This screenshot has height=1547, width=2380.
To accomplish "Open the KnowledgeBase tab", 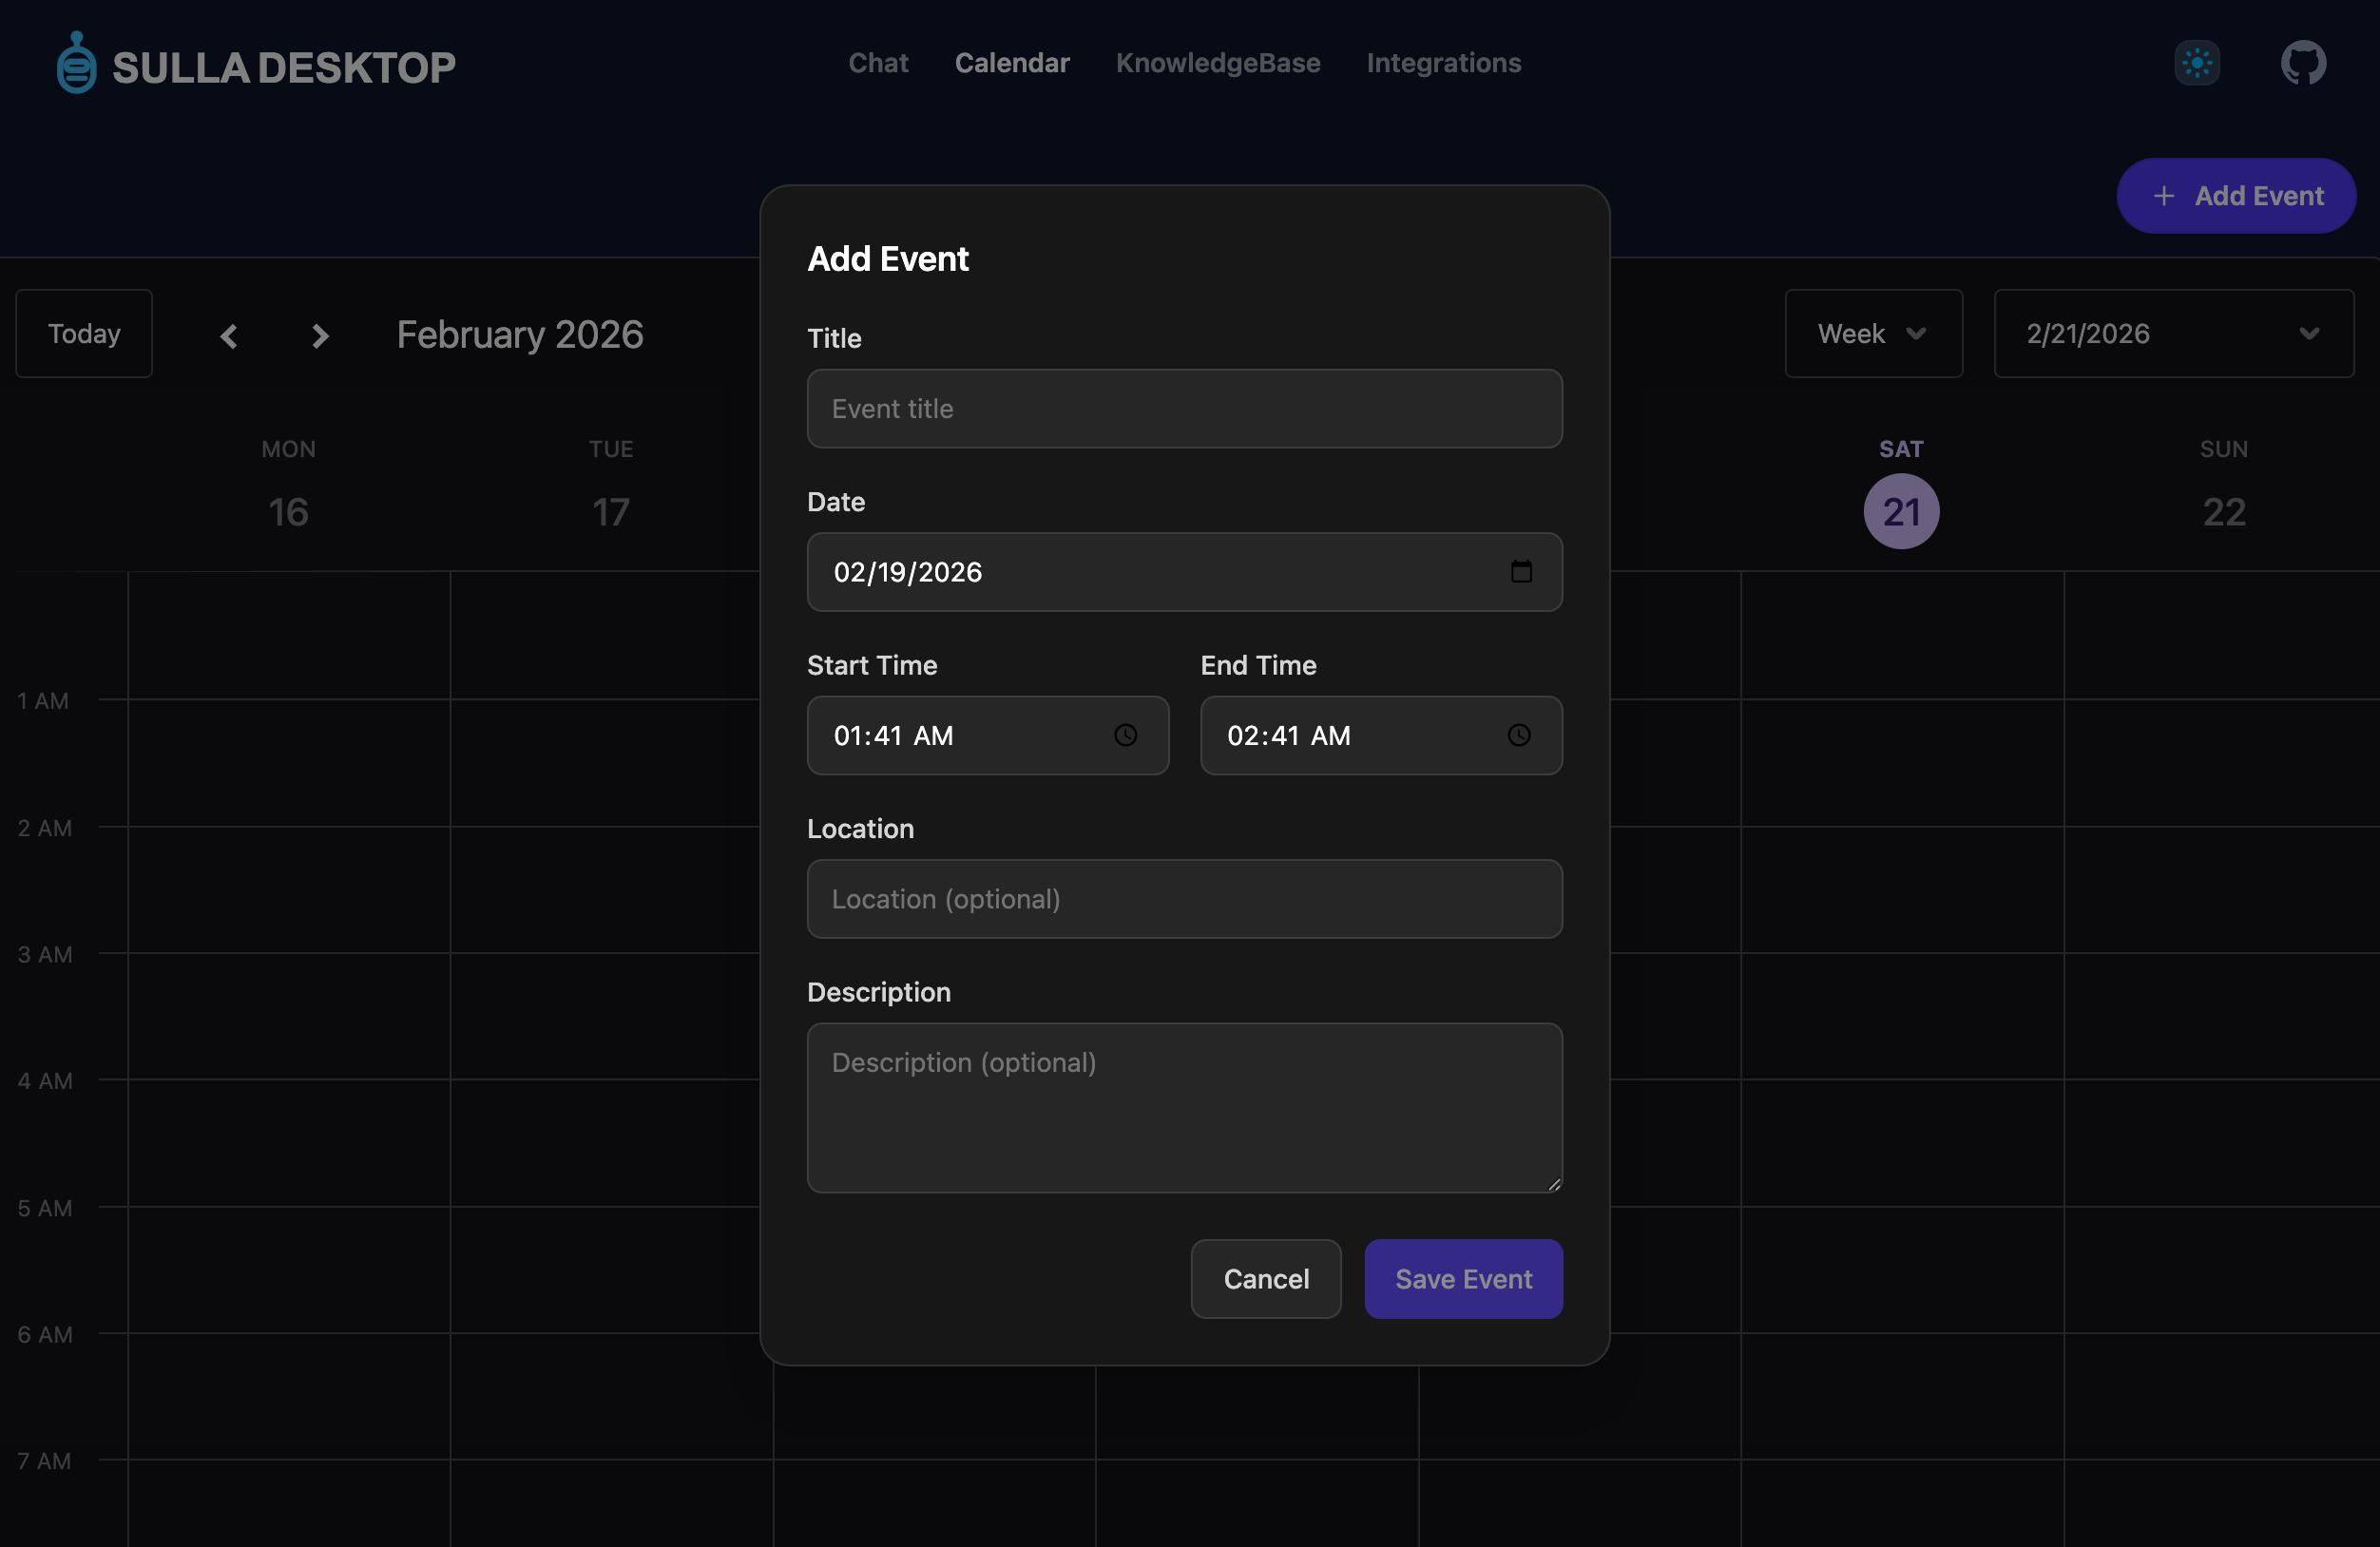I will [x=1218, y=63].
